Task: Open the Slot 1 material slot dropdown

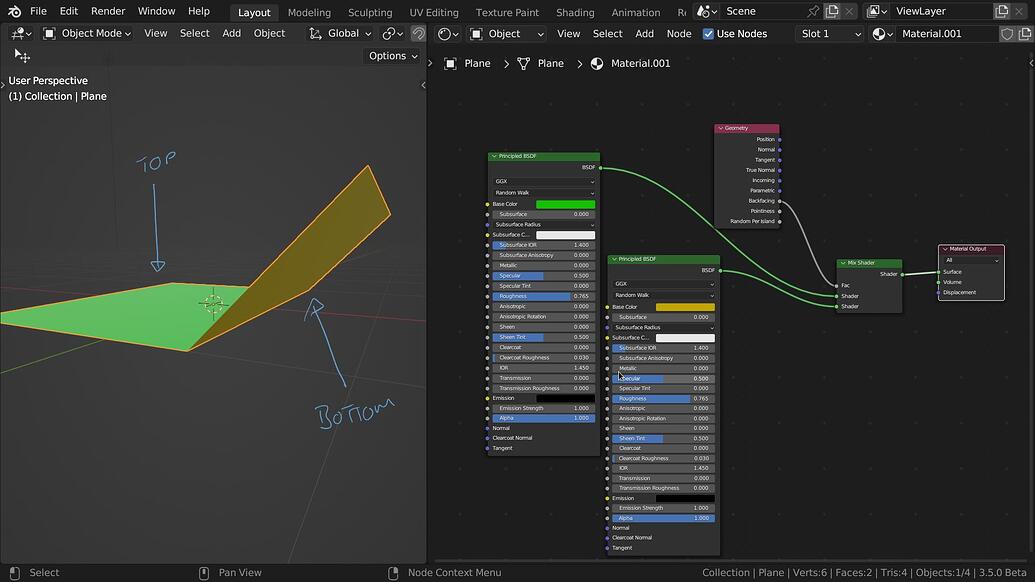Action: pyautogui.click(x=830, y=34)
